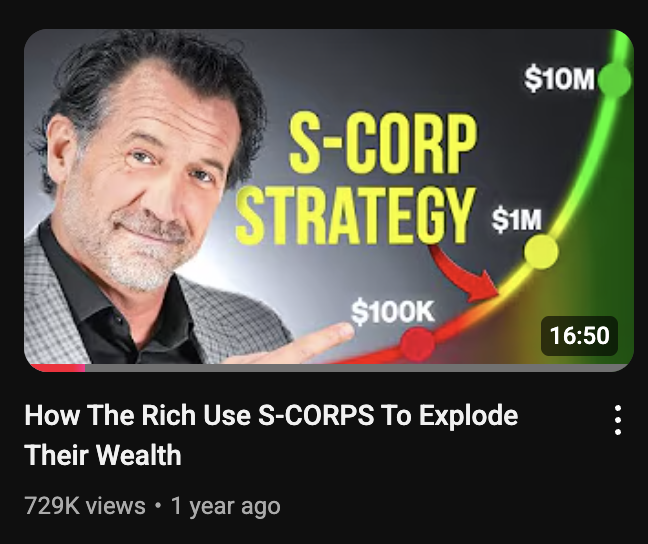This screenshot has width=648, height=544.
Task: Click the "729K views" count
Action: 85,506
